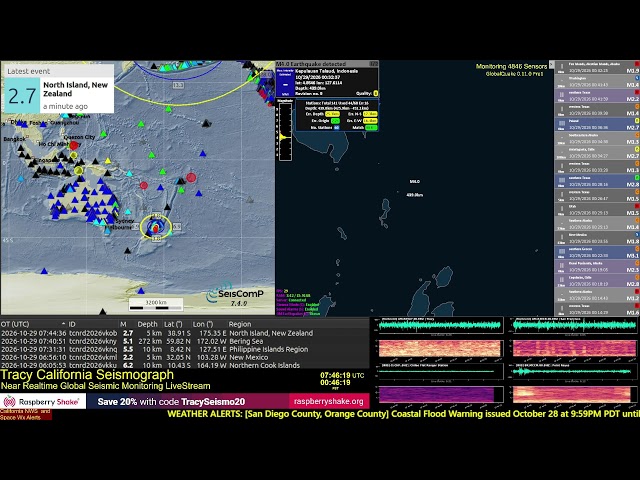Select the M1.6 event at list bottom
Screen dimensions: 640x480
point(597,309)
